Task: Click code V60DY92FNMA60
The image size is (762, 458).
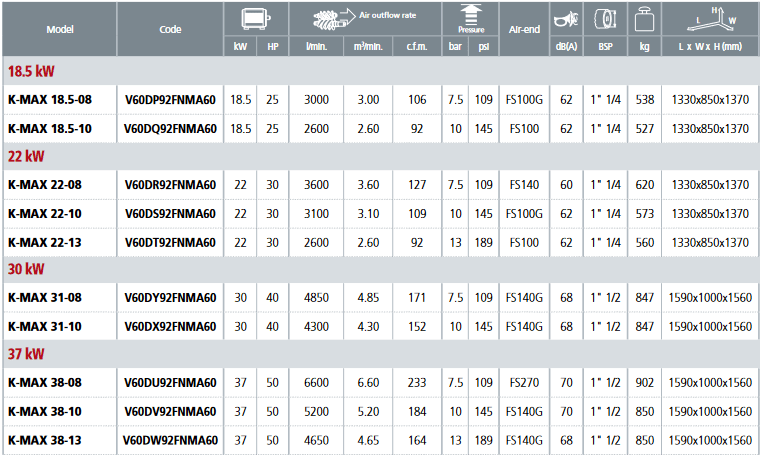Action: [170, 298]
